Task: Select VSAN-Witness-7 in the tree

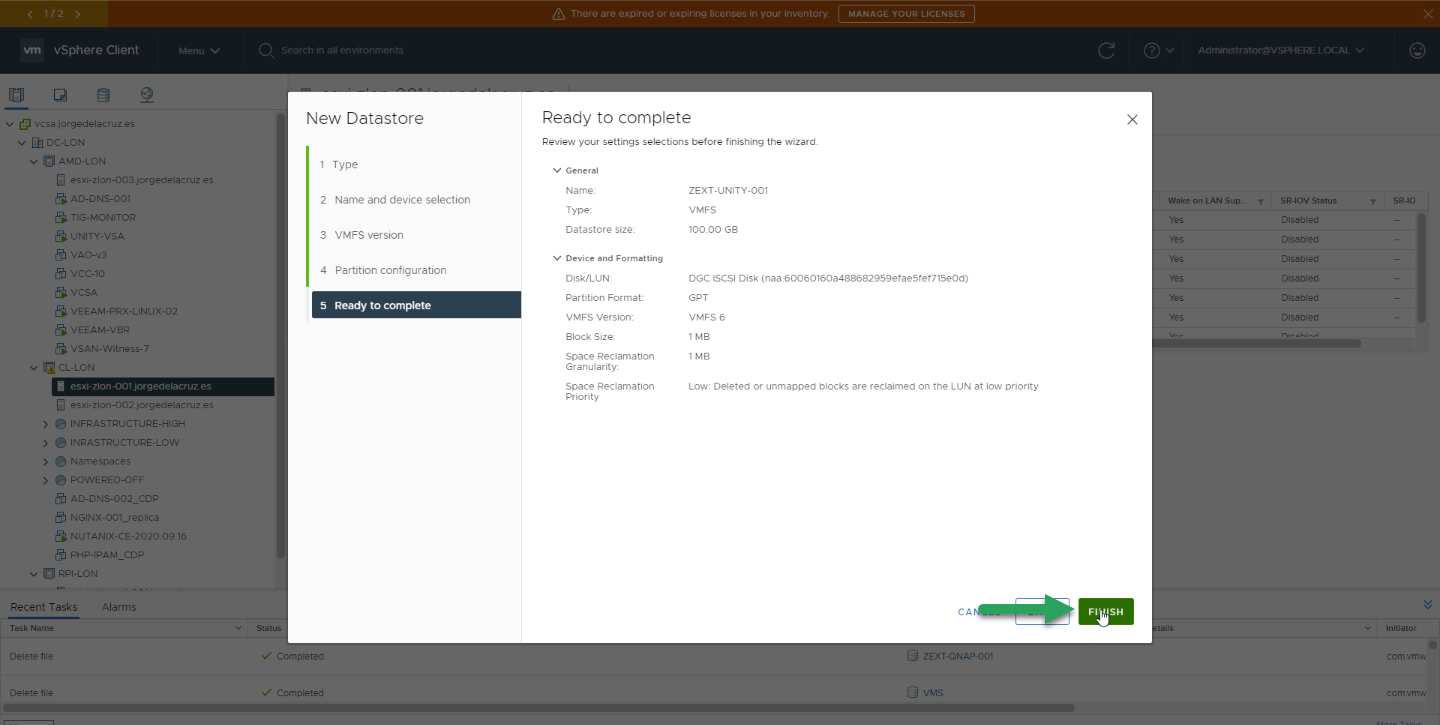Action: click(x=110, y=349)
